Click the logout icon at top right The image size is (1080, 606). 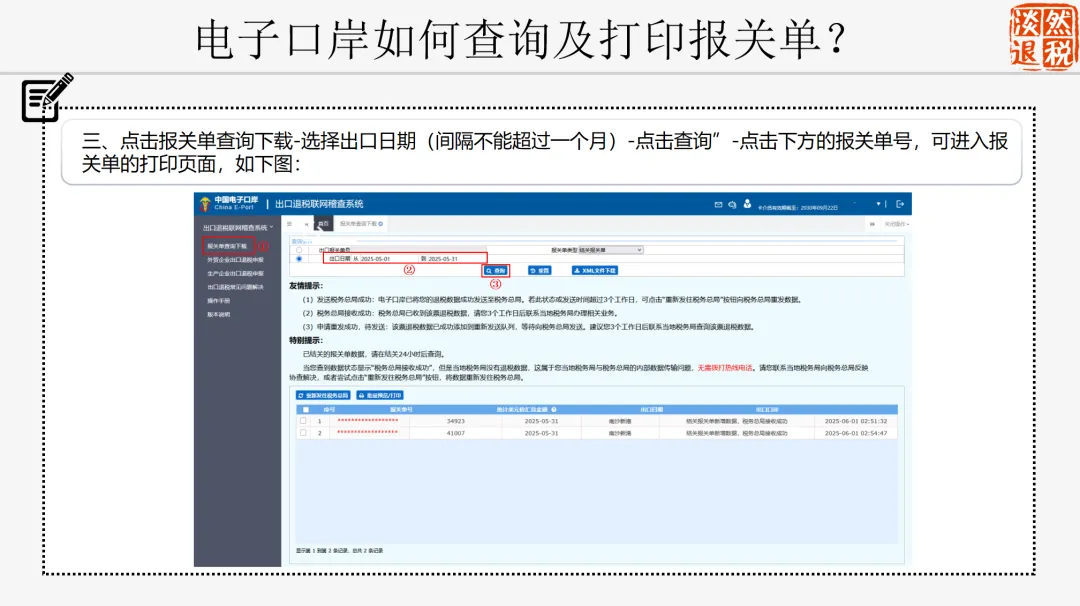click(x=900, y=204)
